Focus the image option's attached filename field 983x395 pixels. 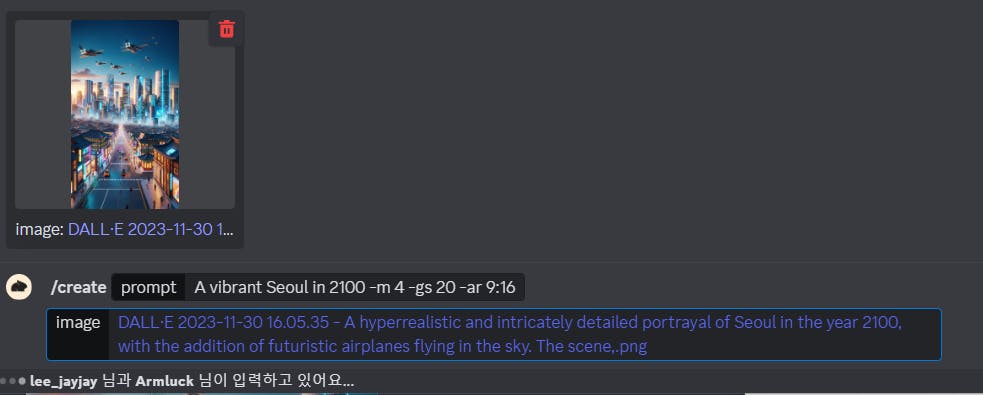point(525,334)
